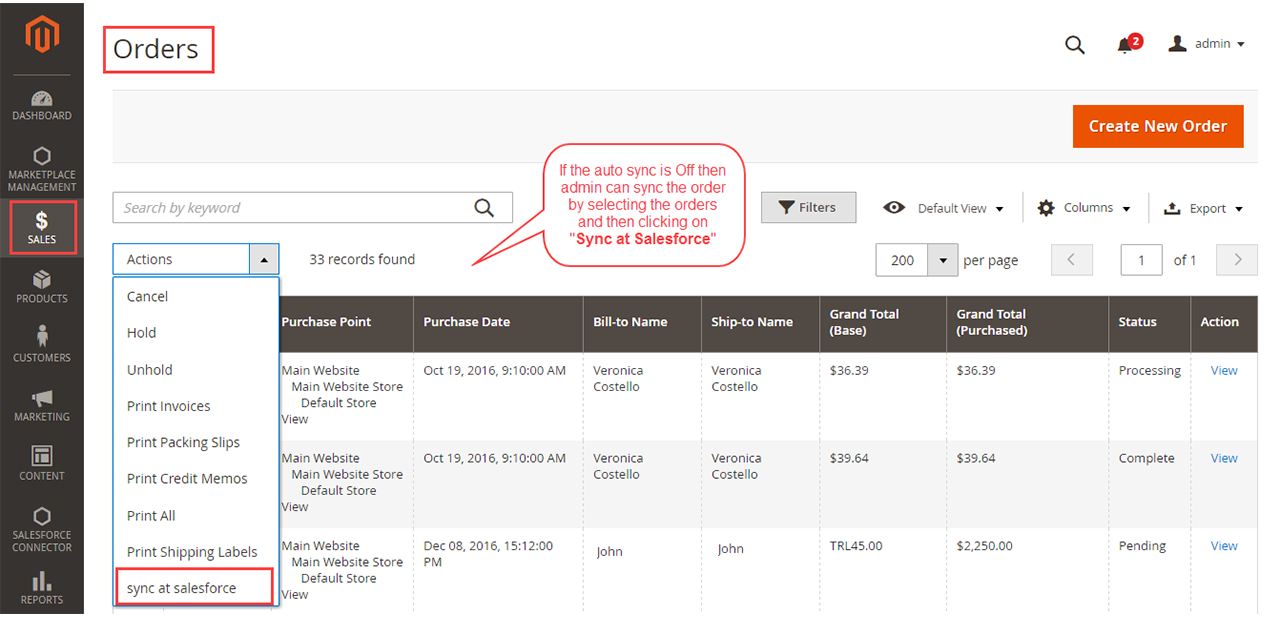Select the Sales dollar icon
Viewport: 1280px width, 630px height.
click(x=42, y=227)
